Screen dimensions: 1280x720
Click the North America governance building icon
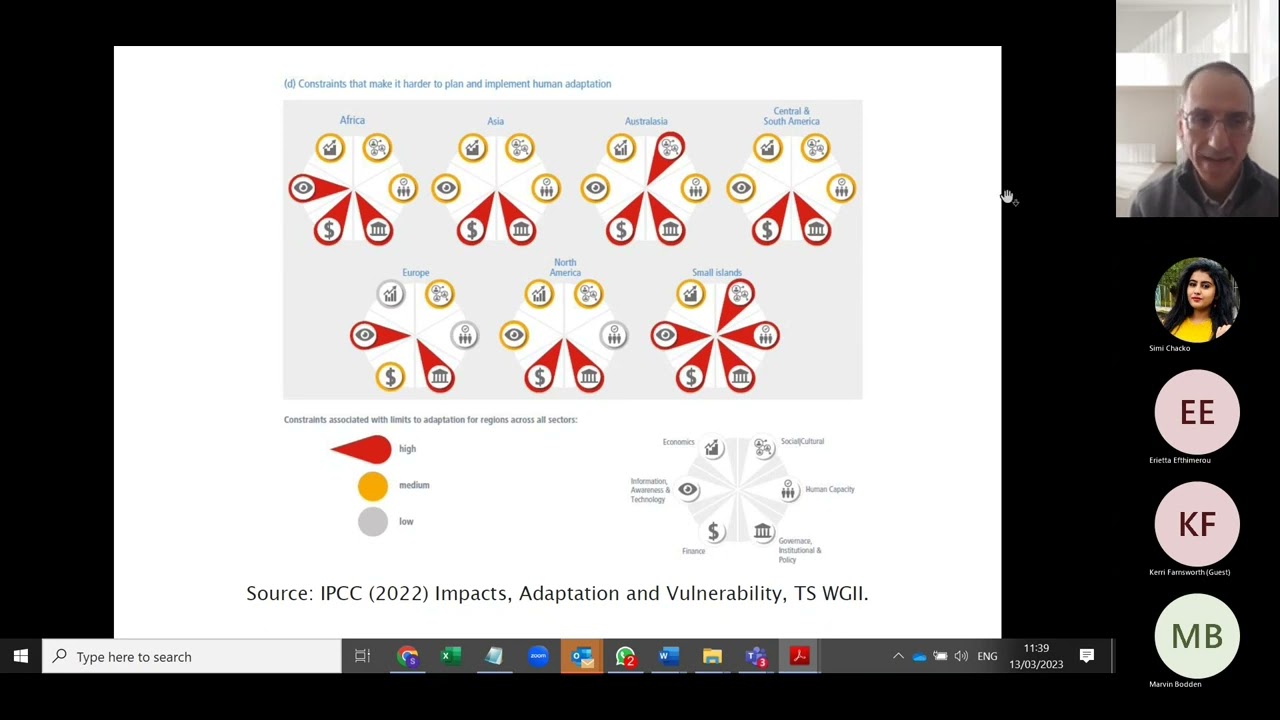(589, 377)
